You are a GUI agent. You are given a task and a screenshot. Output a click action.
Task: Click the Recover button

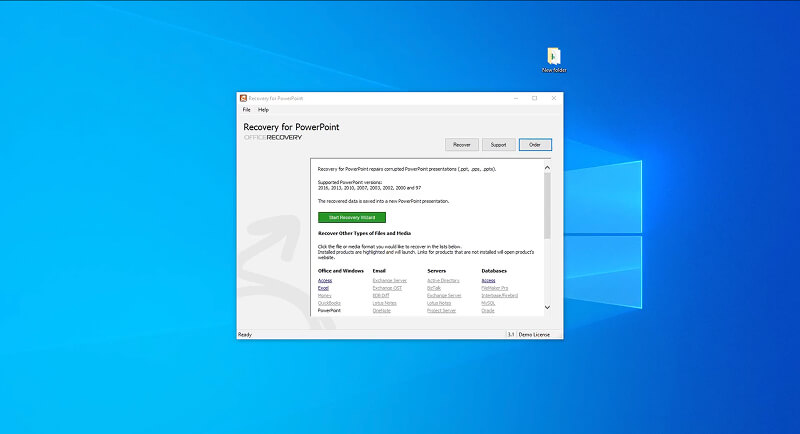(461, 145)
